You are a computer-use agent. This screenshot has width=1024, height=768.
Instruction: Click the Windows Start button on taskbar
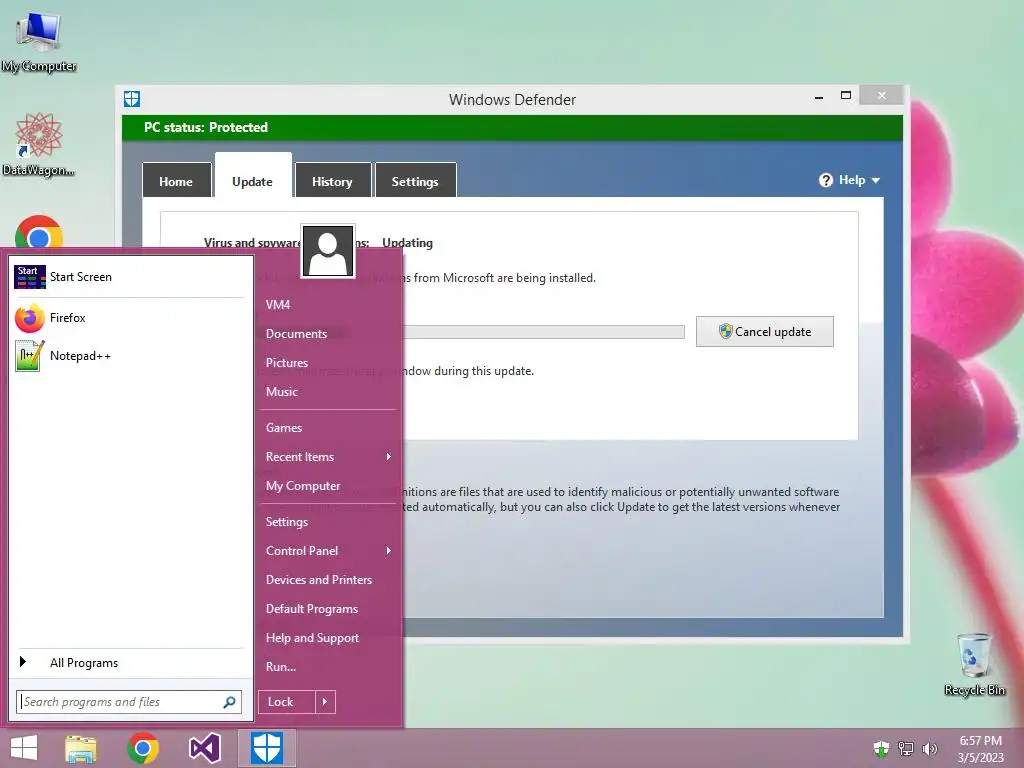(24, 748)
